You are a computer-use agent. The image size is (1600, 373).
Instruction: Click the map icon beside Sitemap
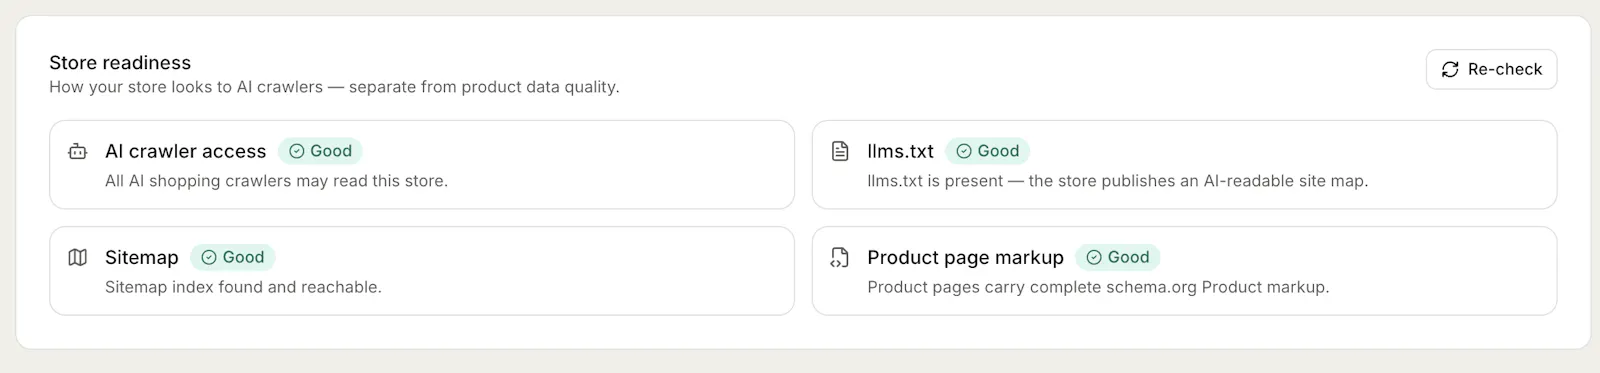click(78, 257)
